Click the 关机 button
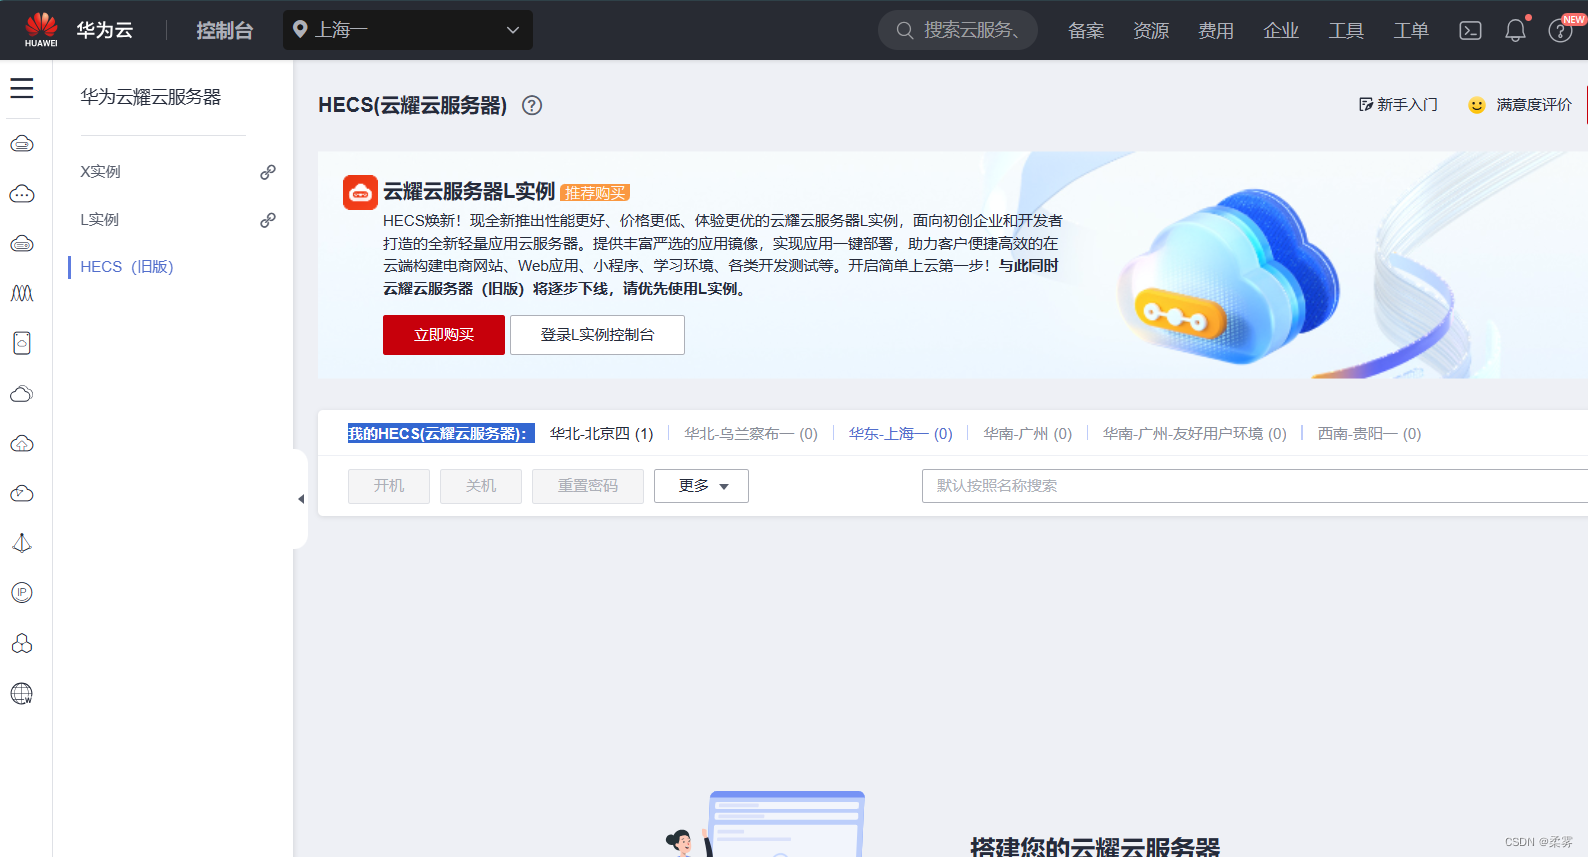The height and width of the screenshot is (857, 1588). point(481,486)
